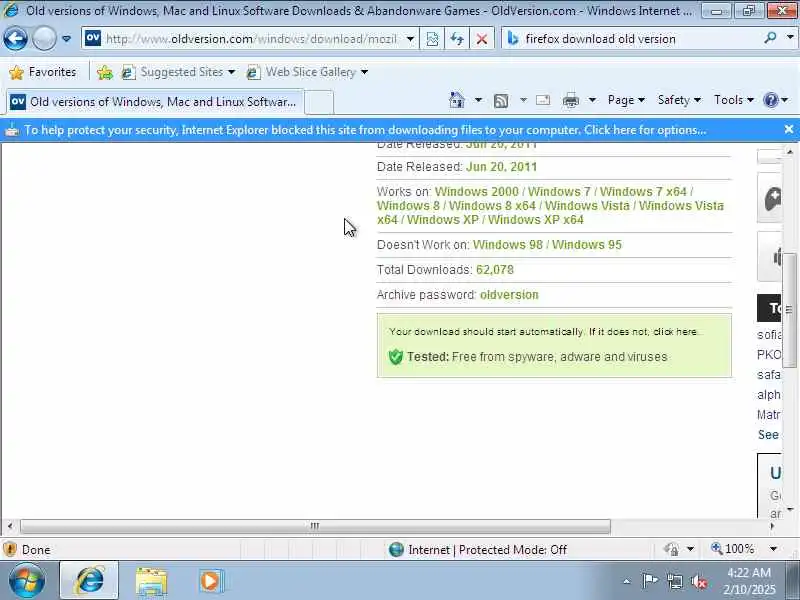
Task: Click the vertical scrollbar thumb
Action: [x=789, y=310]
